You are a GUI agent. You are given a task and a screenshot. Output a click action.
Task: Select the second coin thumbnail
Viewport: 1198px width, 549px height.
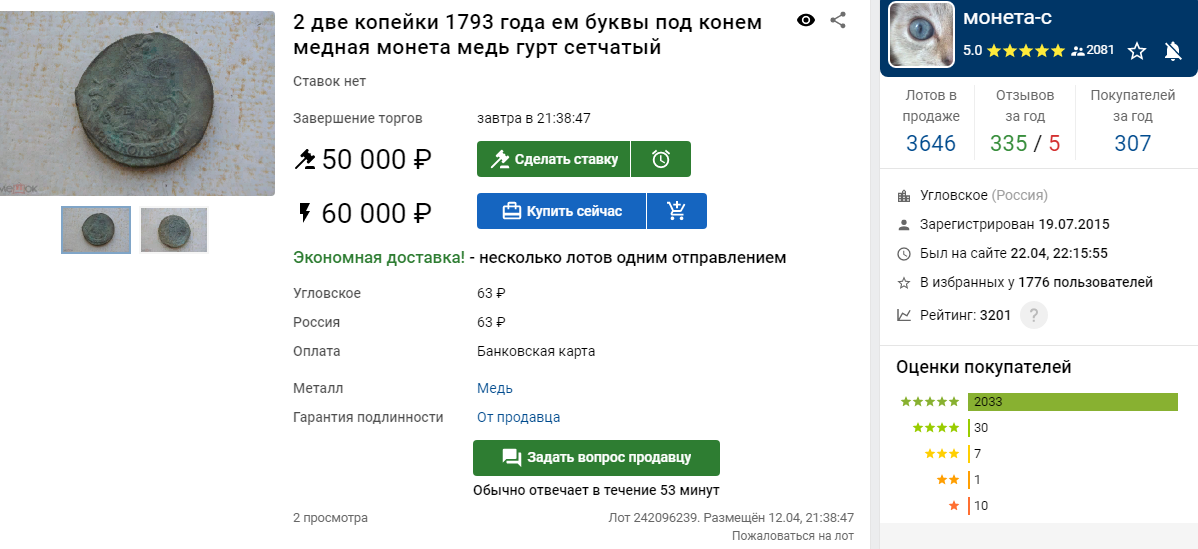[x=174, y=230]
